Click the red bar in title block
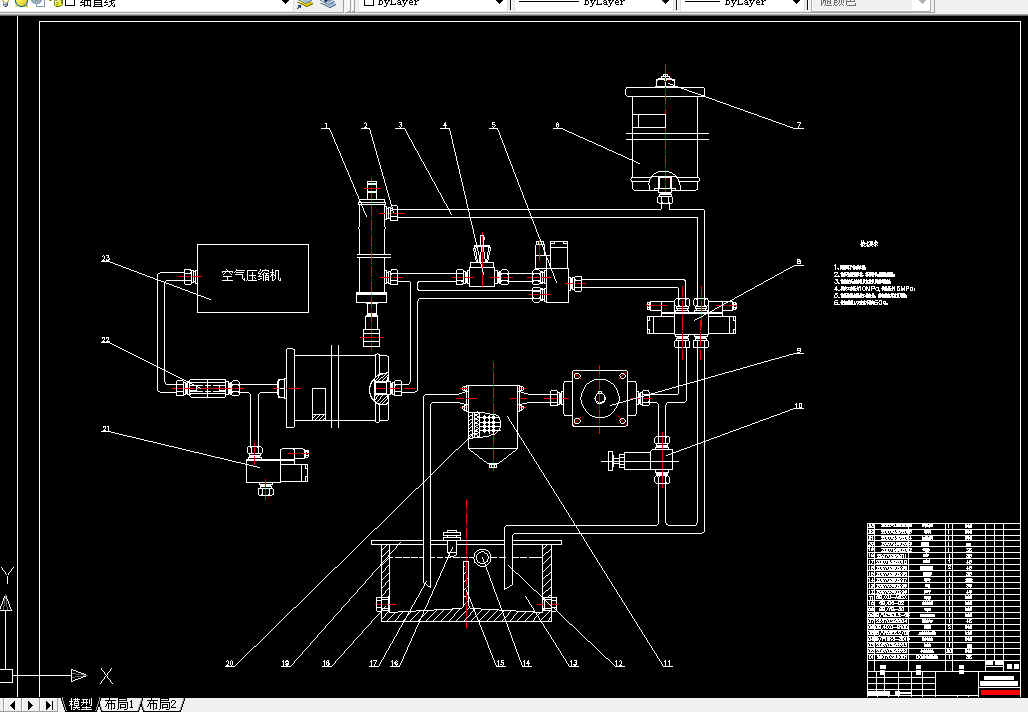 (x=1000, y=692)
